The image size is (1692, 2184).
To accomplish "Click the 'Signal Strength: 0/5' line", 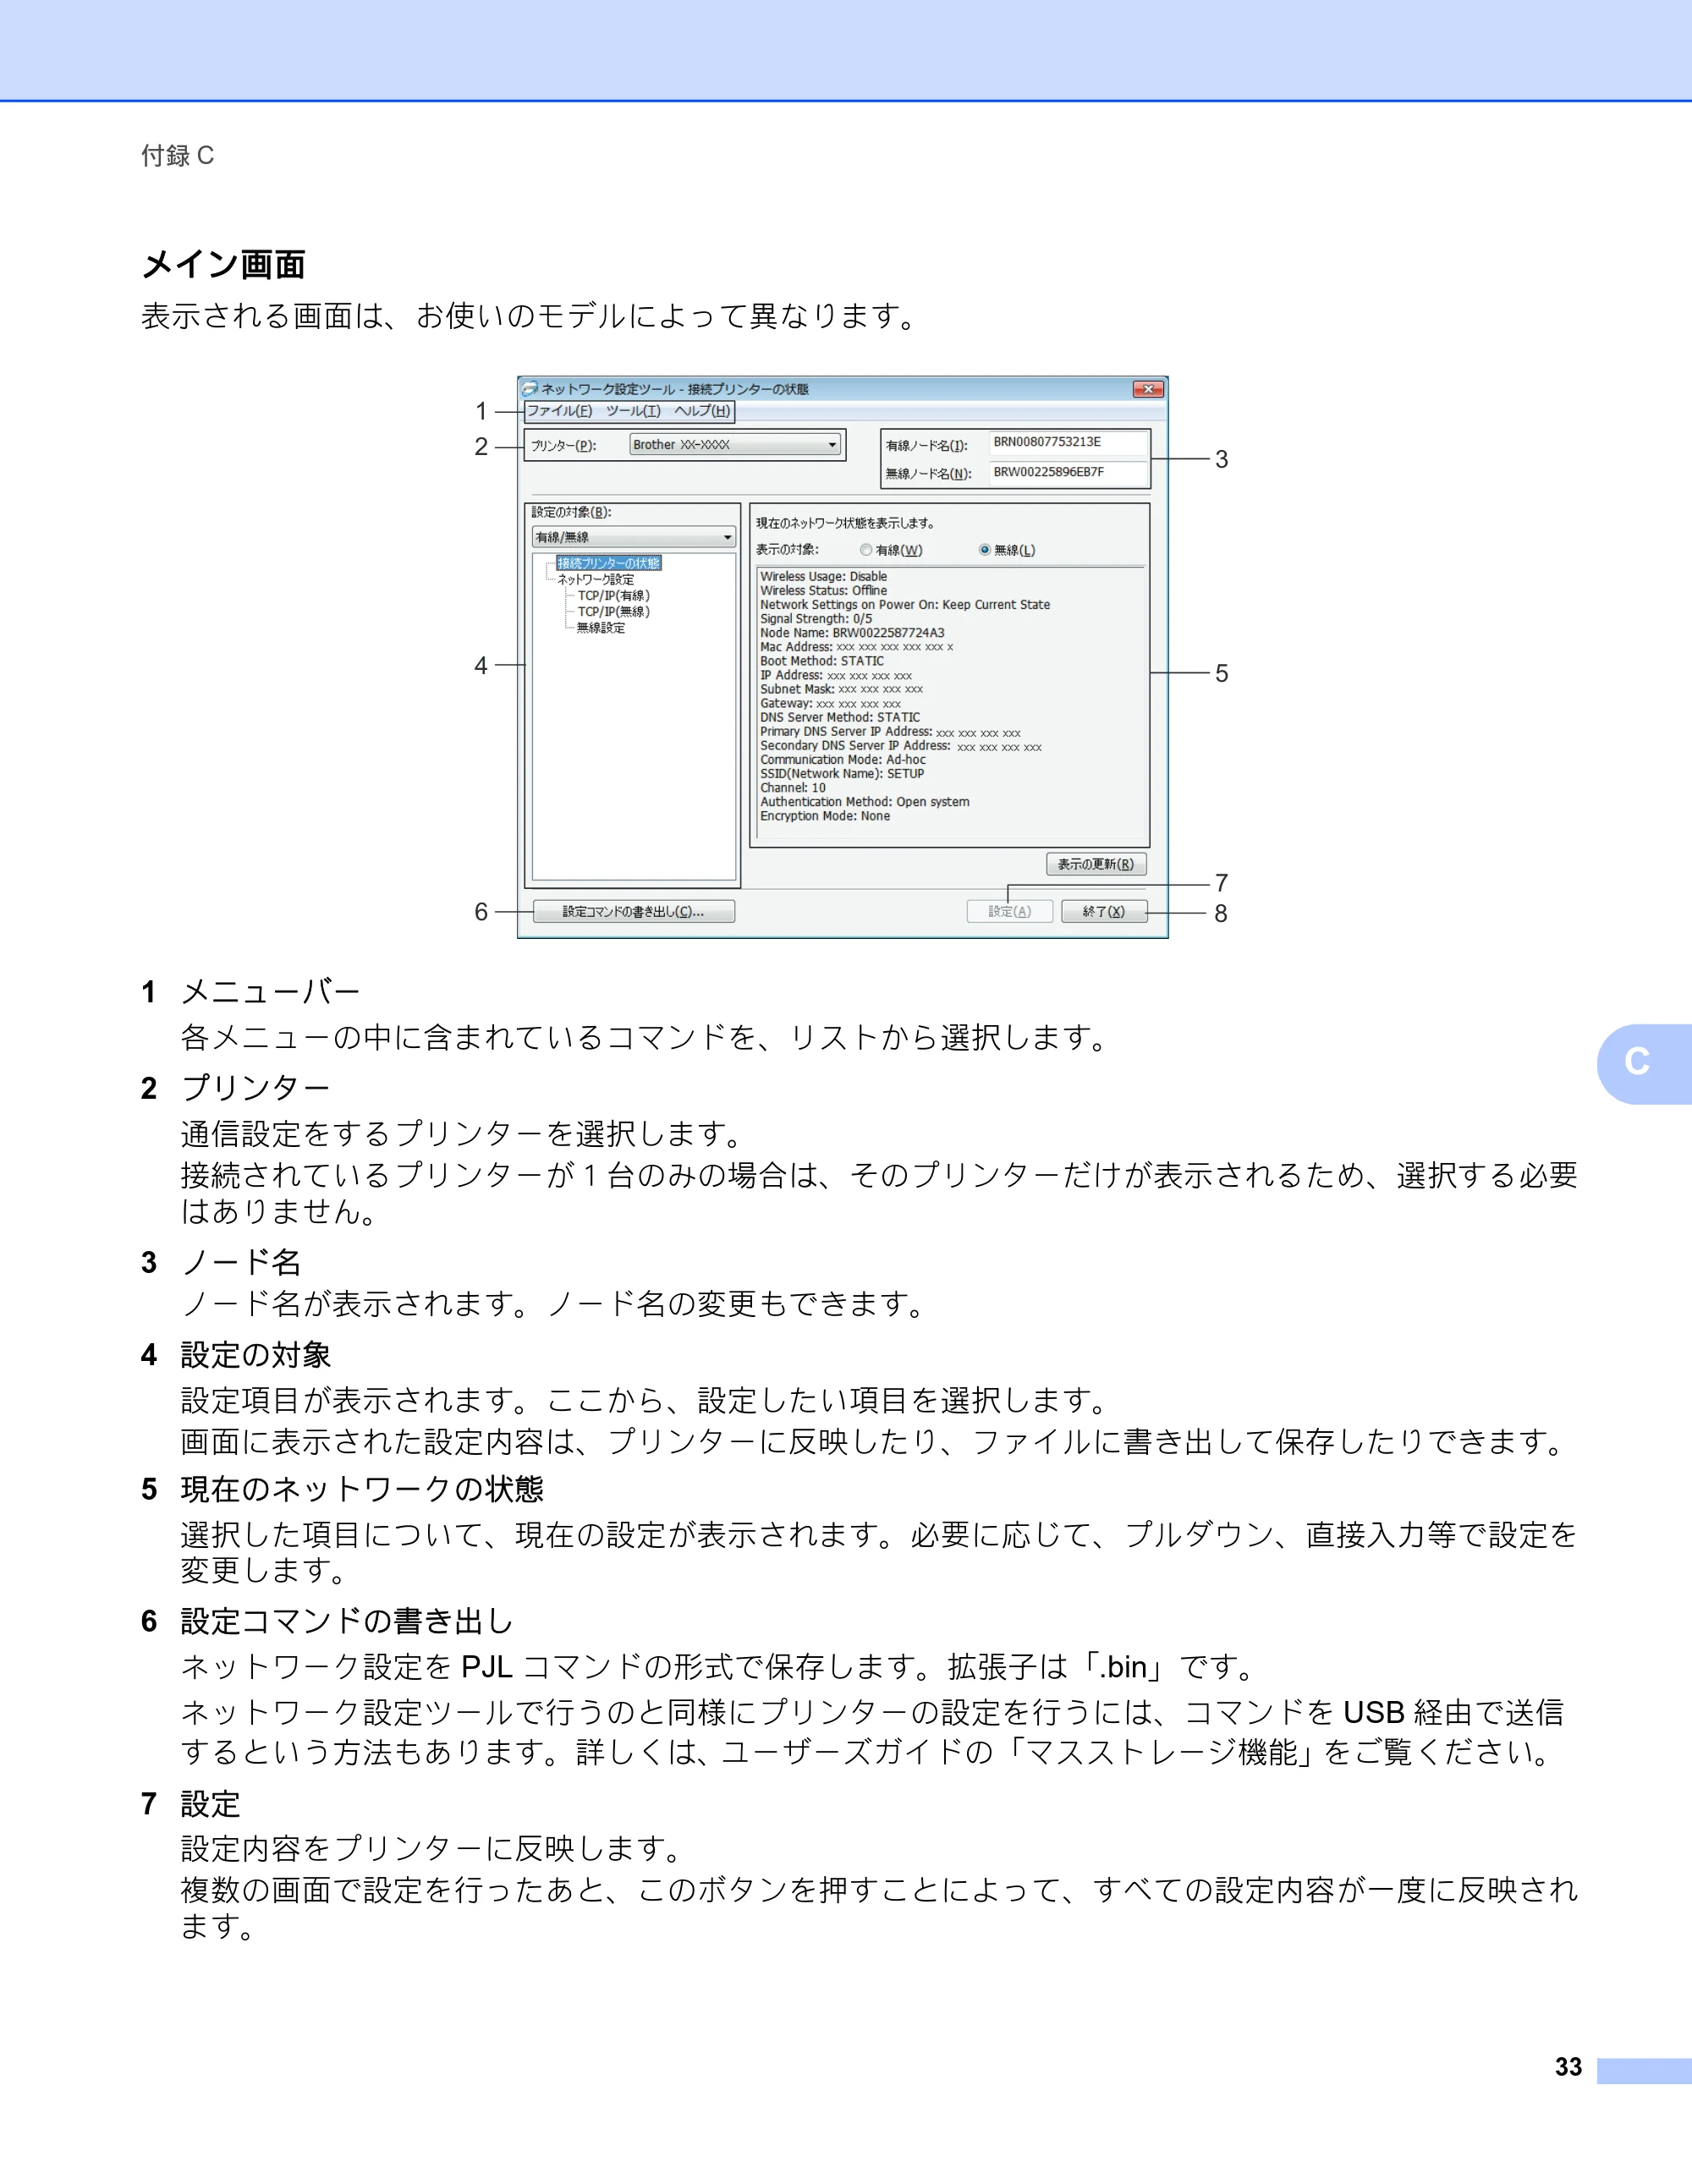I will [x=816, y=619].
